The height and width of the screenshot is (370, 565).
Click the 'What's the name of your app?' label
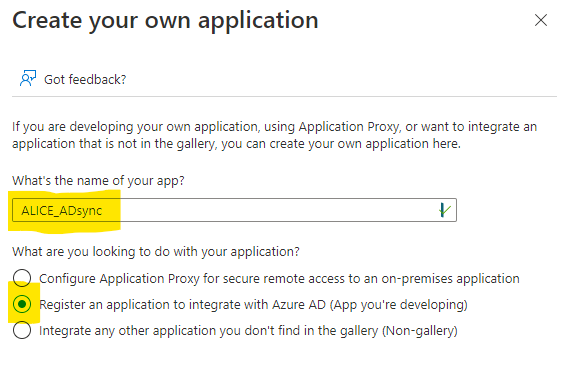tap(98, 180)
